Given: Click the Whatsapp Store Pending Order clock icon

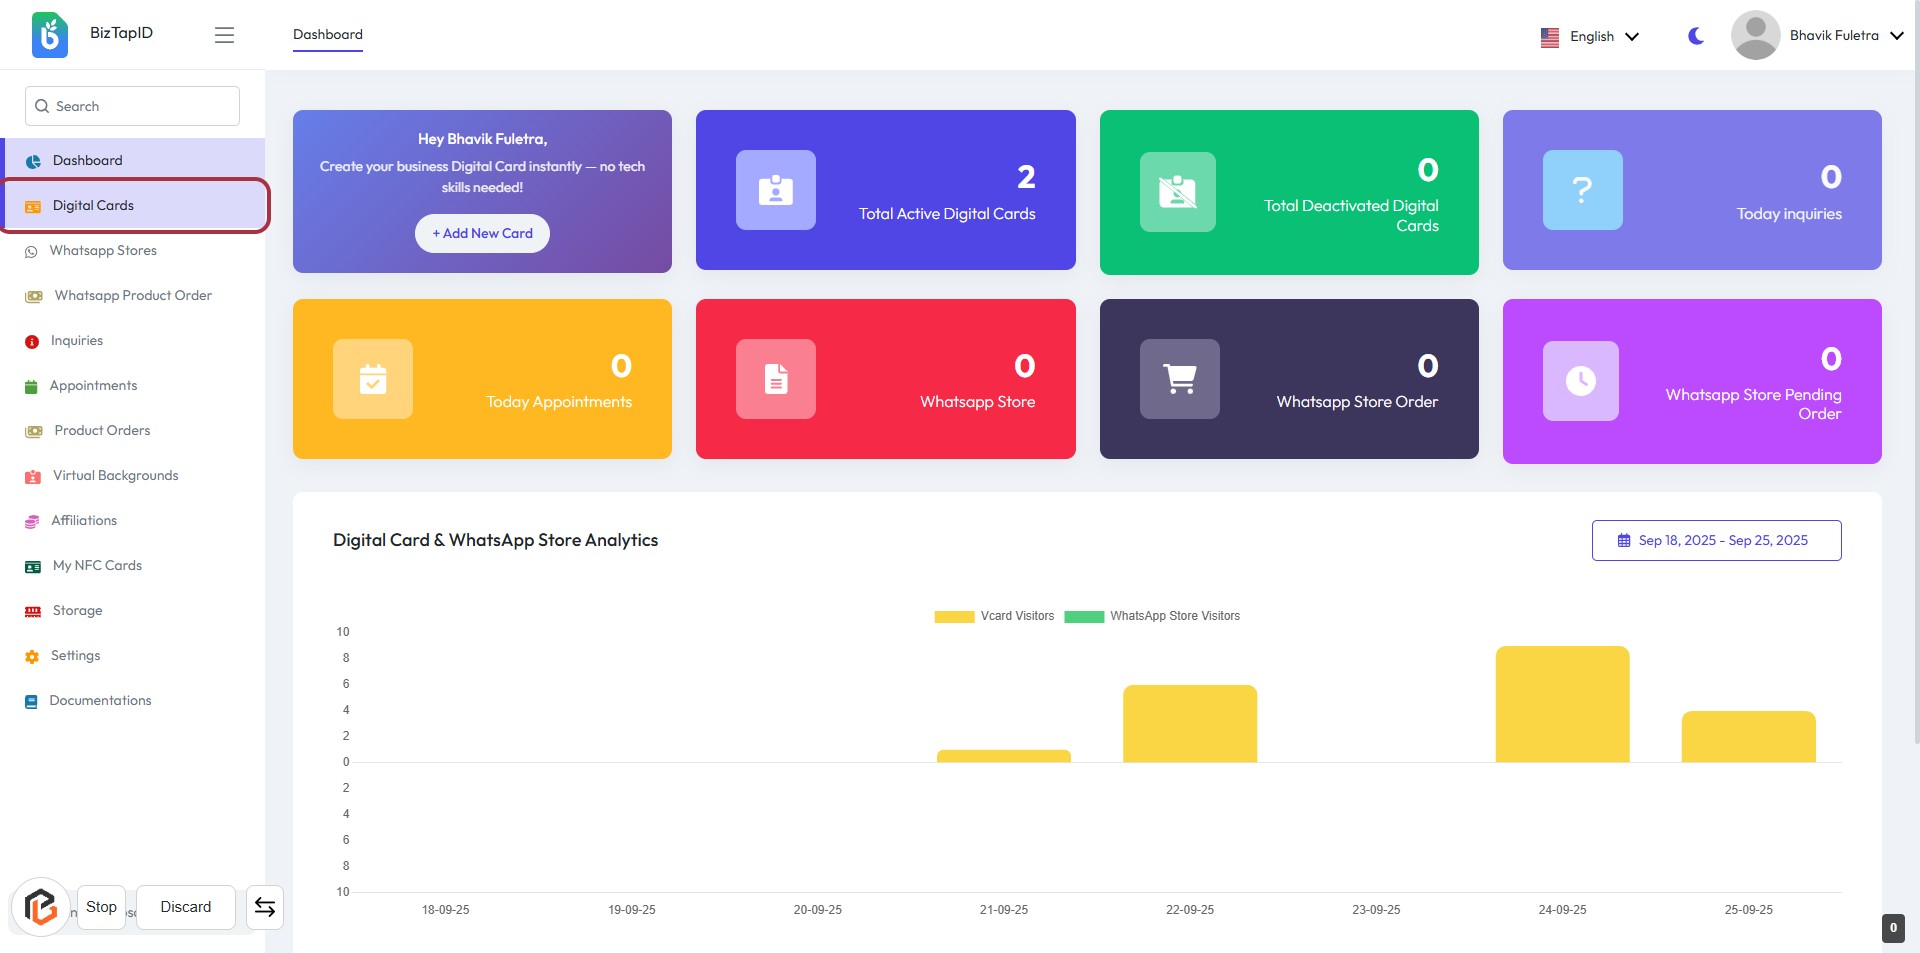Looking at the screenshot, I should (x=1580, y=381).
